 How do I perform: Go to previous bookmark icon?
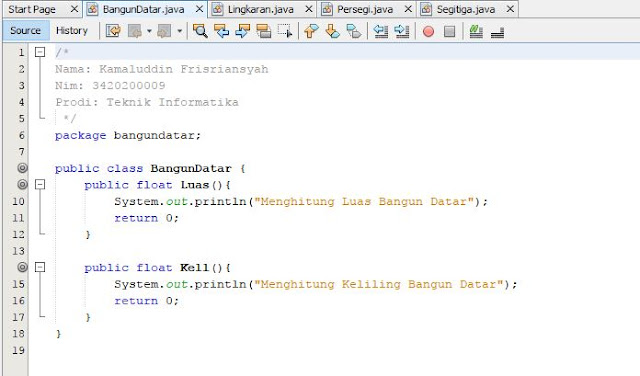coord(311,31)
